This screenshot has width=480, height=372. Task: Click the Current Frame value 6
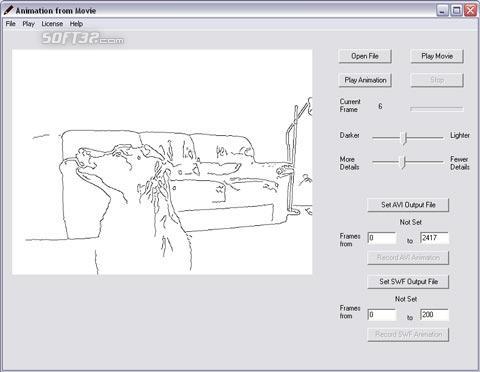[x=380, y=106]
